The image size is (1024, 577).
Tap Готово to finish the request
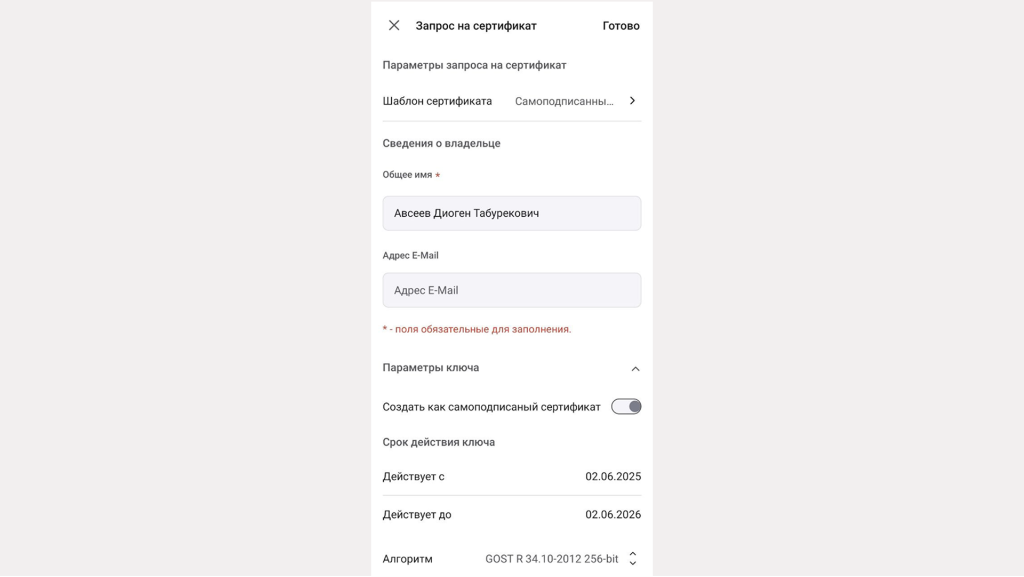tap(620, 26)
